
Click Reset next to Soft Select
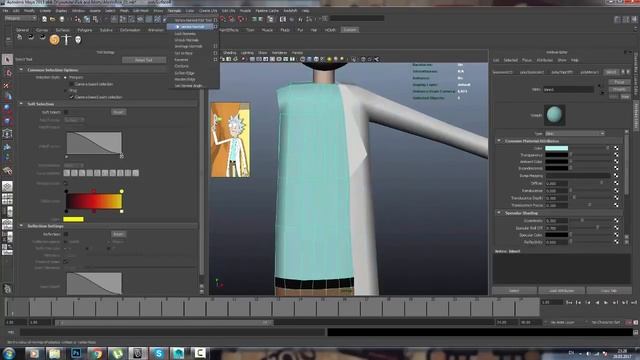click(x=118, y=112)
